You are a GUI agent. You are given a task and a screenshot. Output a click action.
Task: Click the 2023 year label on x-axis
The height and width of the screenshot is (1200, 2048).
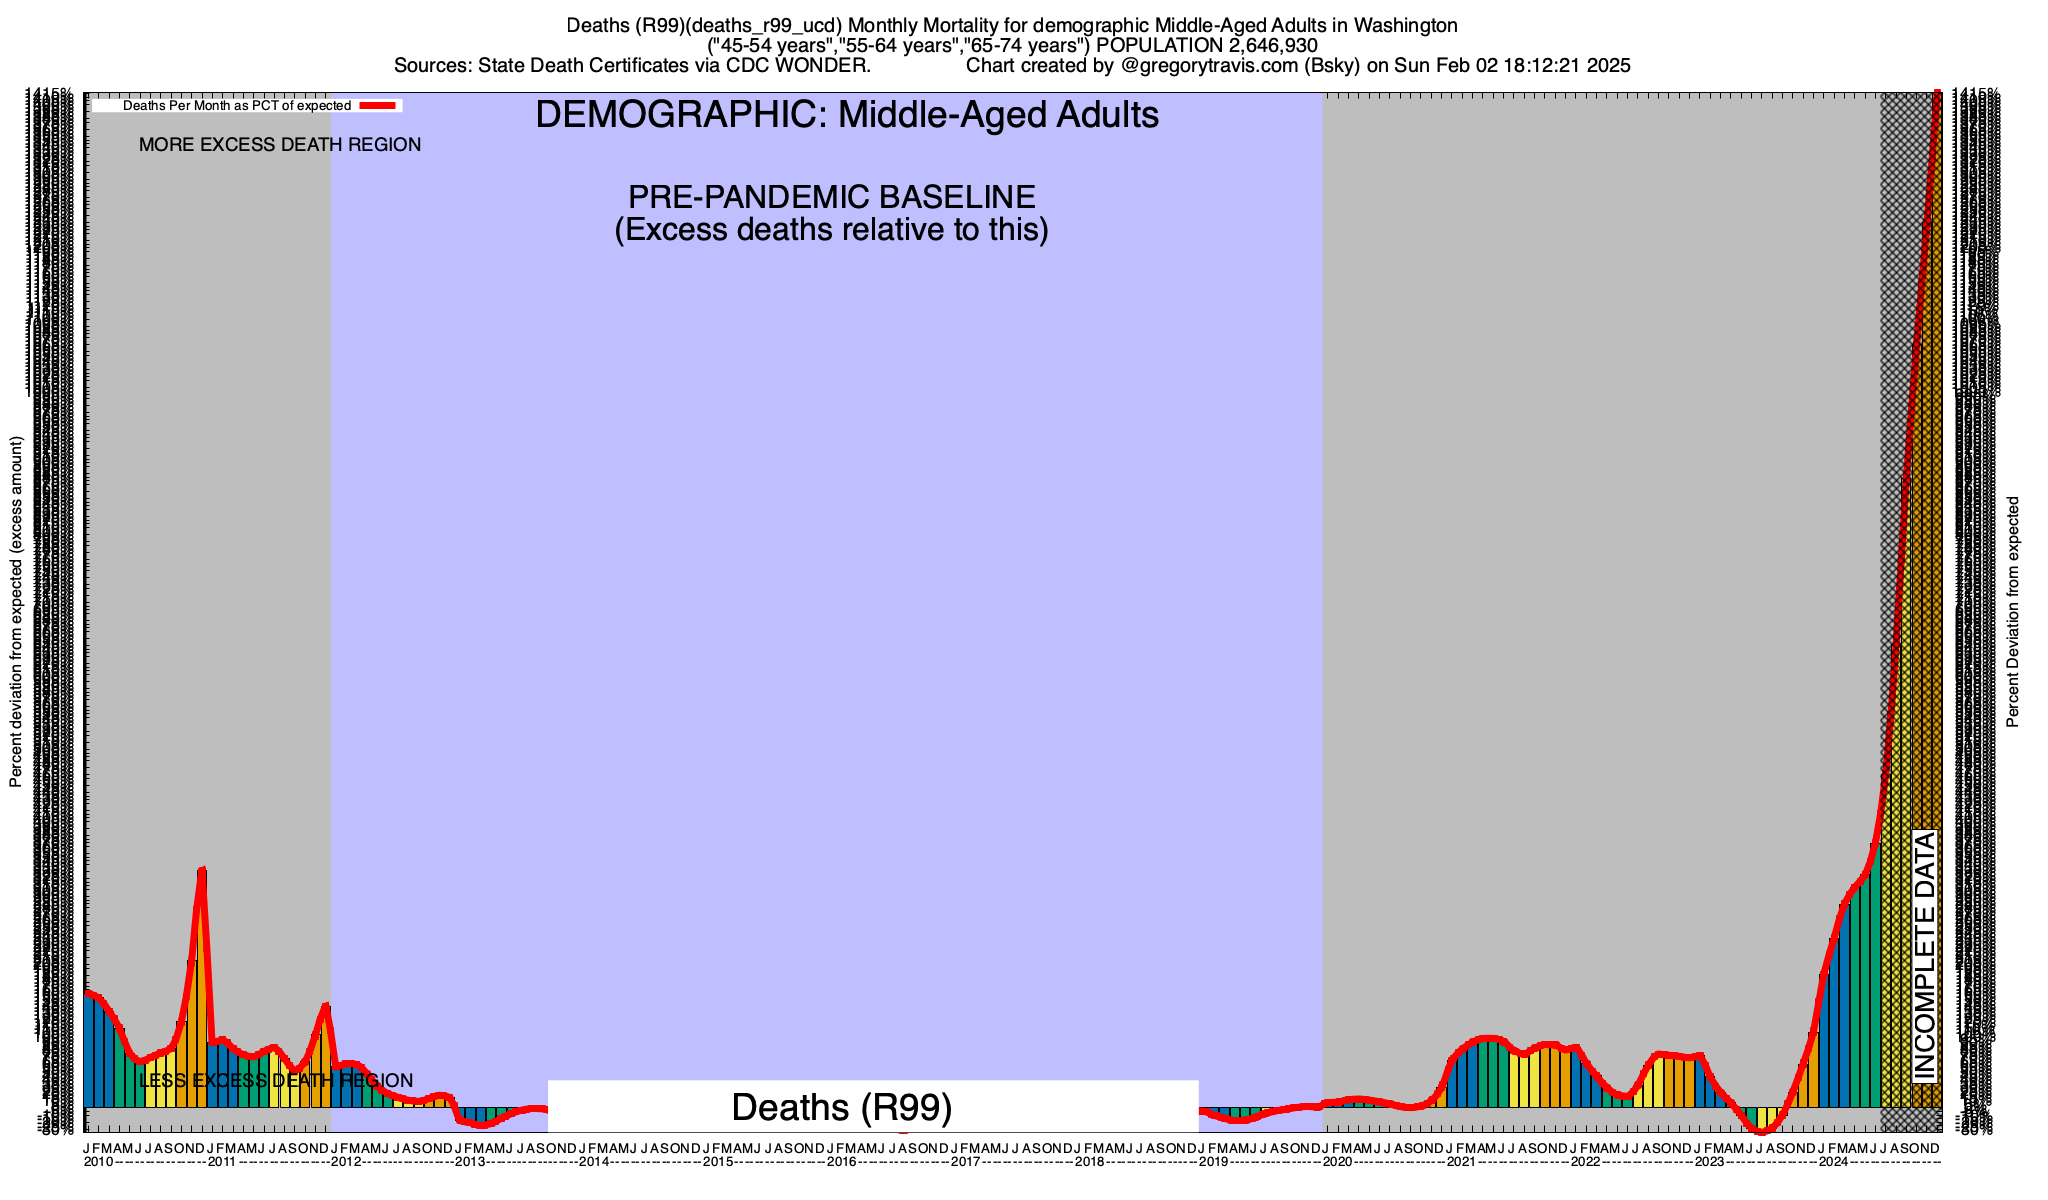[x=1710, y=1162]
